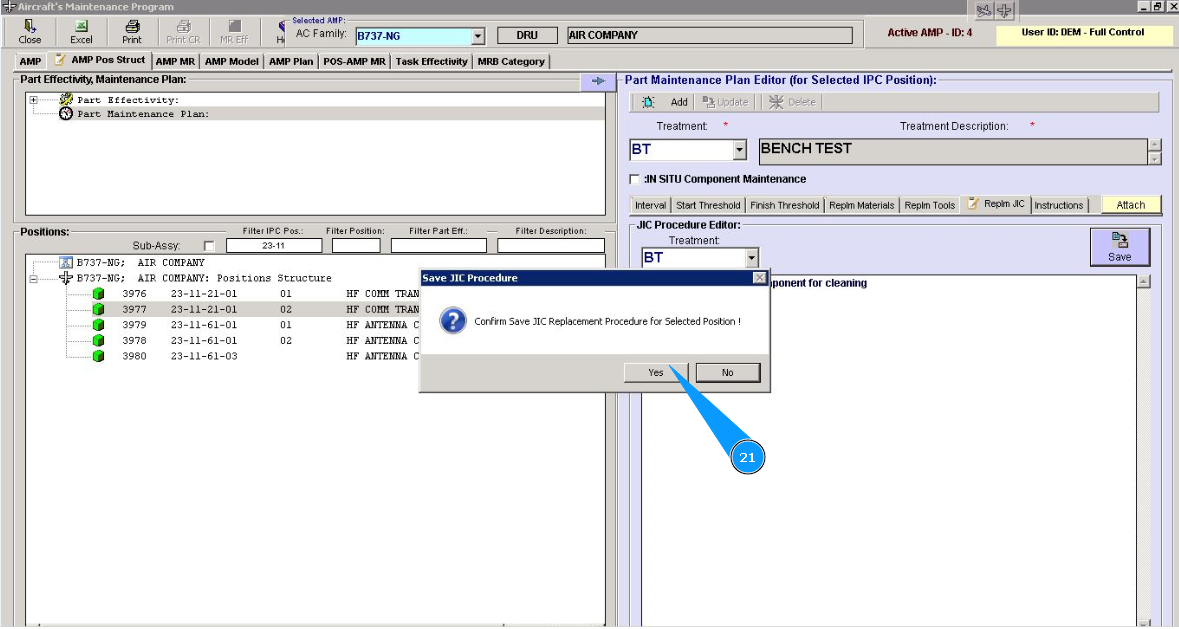Click the Filter IPC Pos field with 23-11
Screen dimensions: 1179x629
tap(274, 246)
